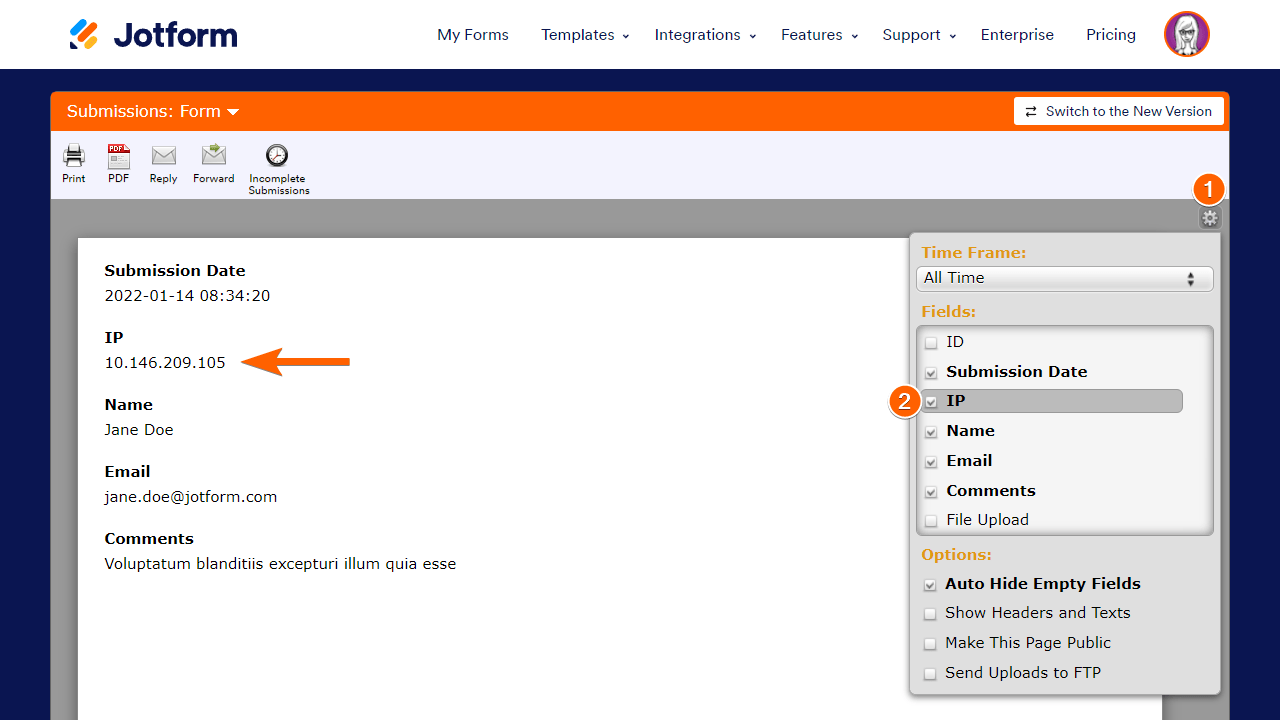Forward the submission by email
The height and width of the screenshot is (720, 1280).
(x=214, y=164)
